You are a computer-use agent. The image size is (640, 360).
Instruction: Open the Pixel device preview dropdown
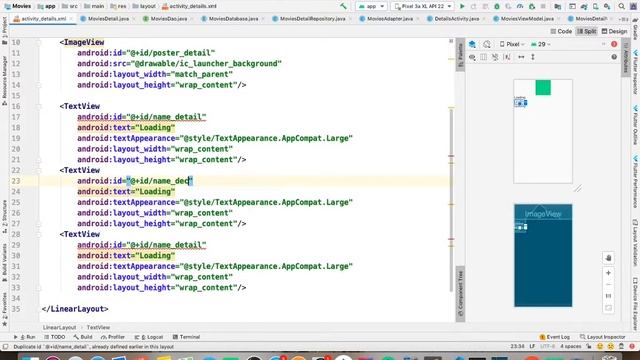[512, 44]
